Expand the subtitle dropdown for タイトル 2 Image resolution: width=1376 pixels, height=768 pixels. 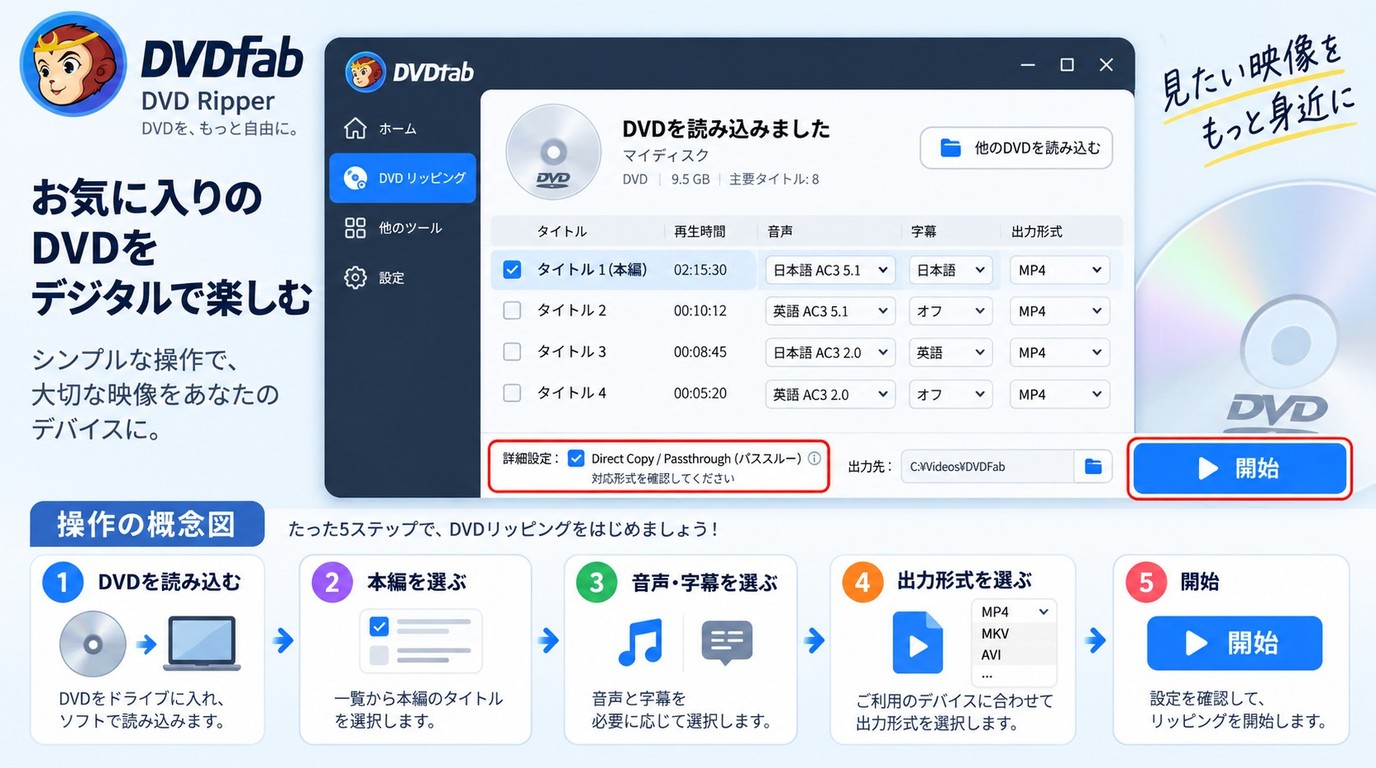(x=950, y=311)
